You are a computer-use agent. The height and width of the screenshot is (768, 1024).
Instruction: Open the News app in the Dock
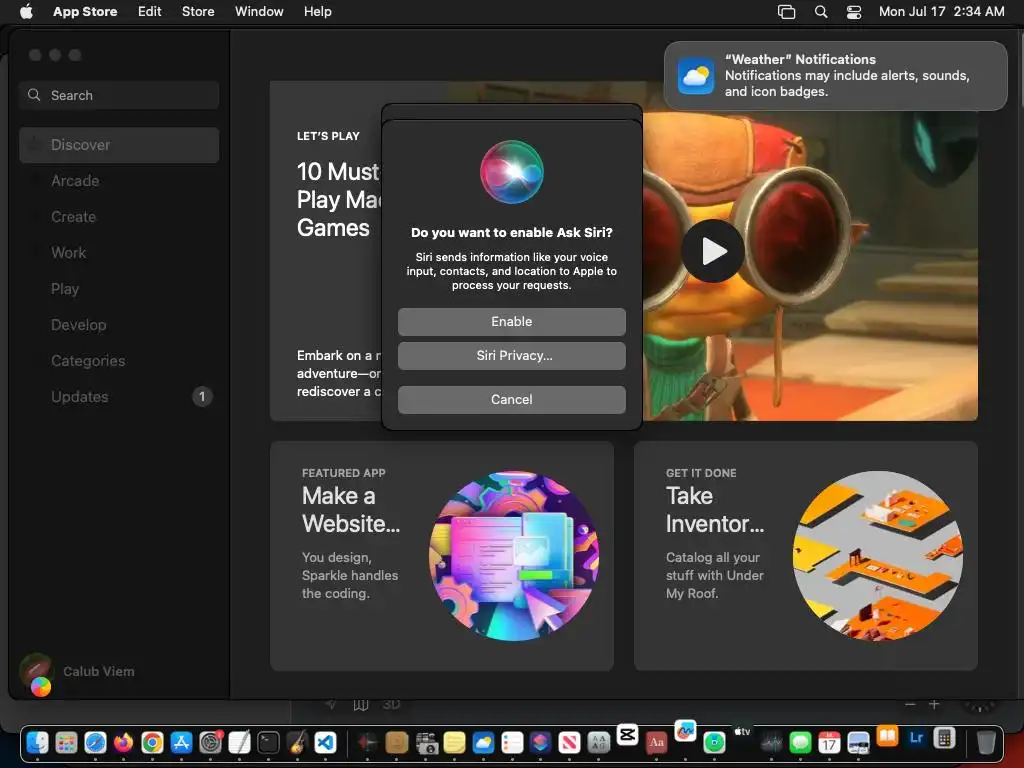tap(569, 743)
